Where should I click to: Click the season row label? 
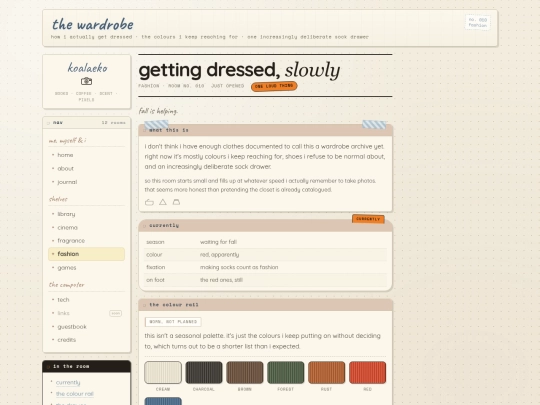click(x=155, y=242)
